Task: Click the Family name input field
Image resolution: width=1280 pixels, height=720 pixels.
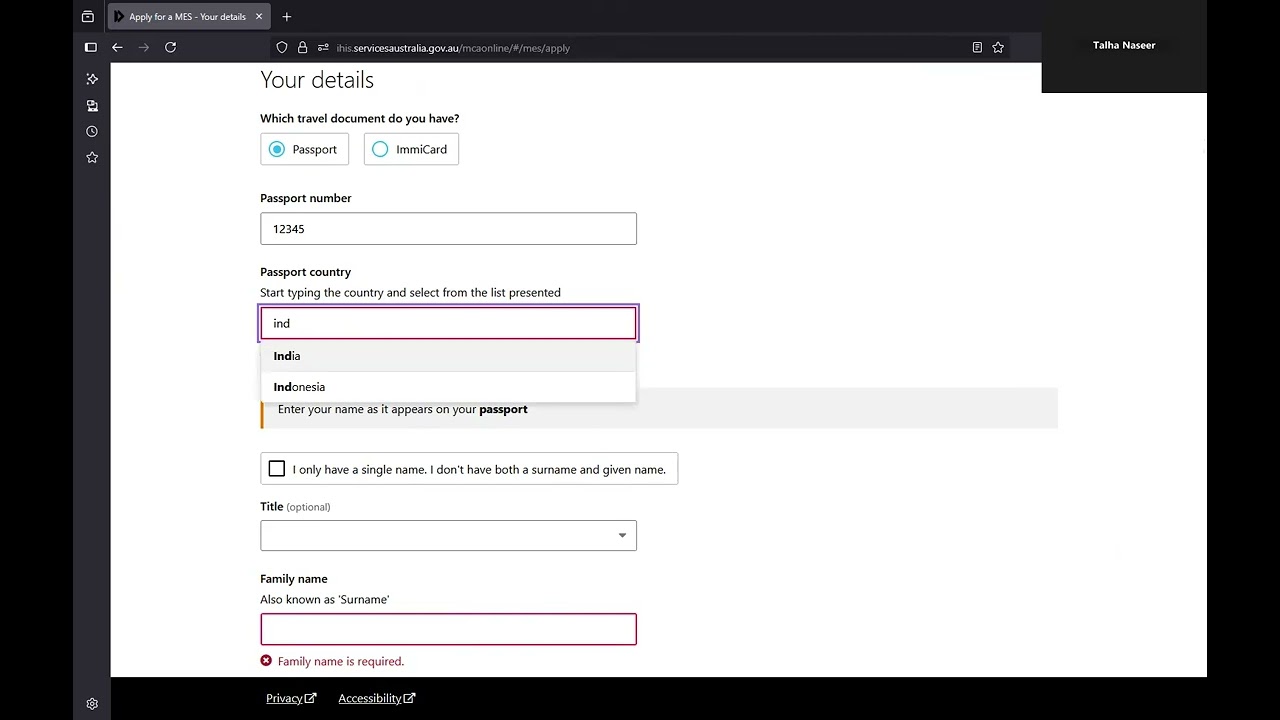Action: [448, 629]
